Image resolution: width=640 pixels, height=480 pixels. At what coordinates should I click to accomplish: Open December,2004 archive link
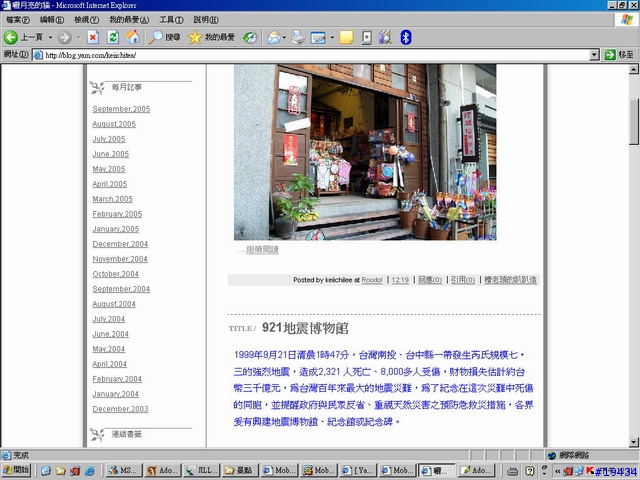click(120, 244)
